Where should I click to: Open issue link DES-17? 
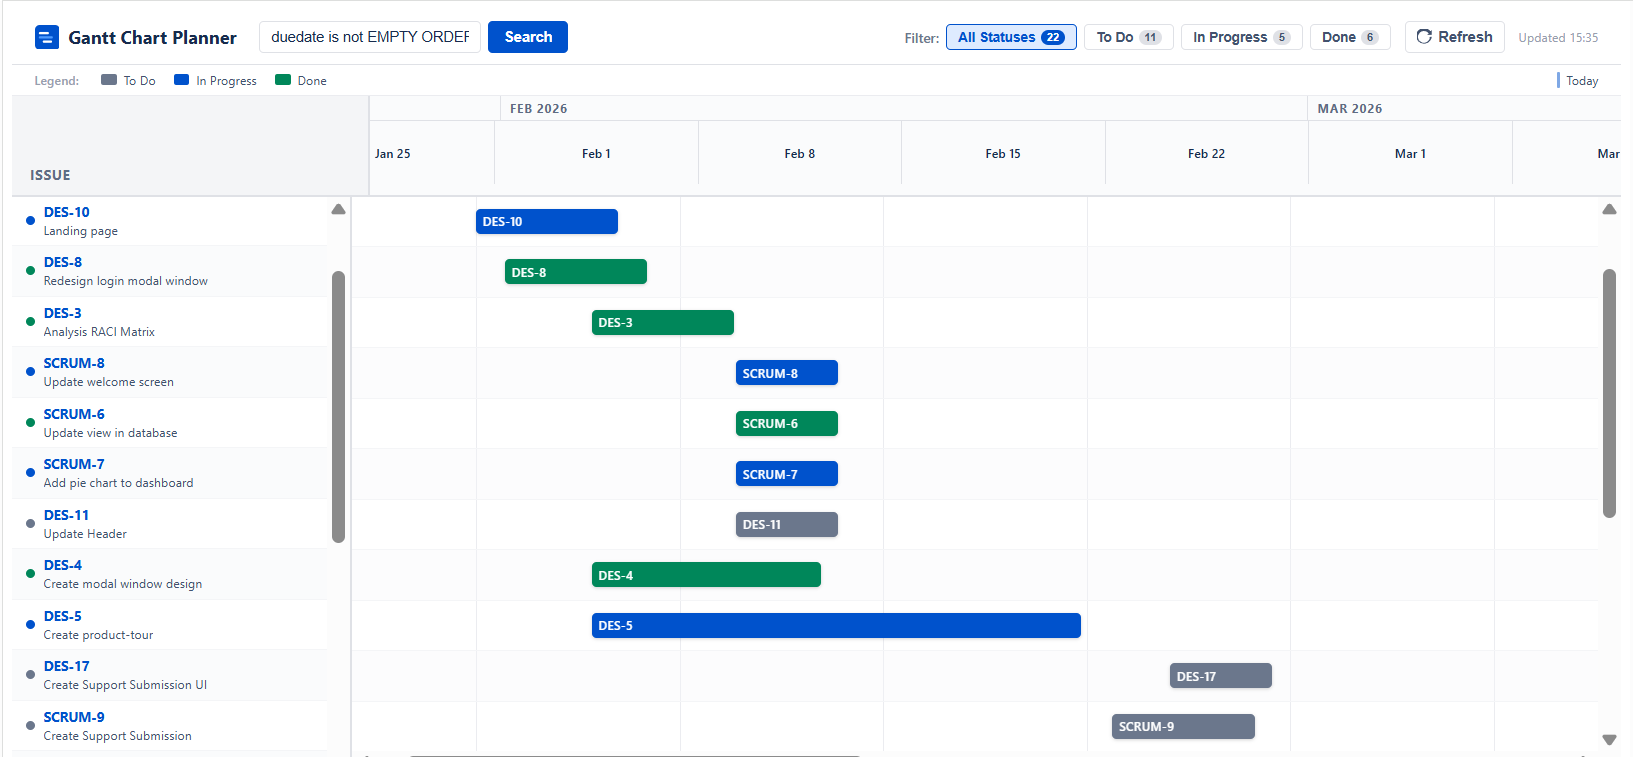(x=66, y=666)
